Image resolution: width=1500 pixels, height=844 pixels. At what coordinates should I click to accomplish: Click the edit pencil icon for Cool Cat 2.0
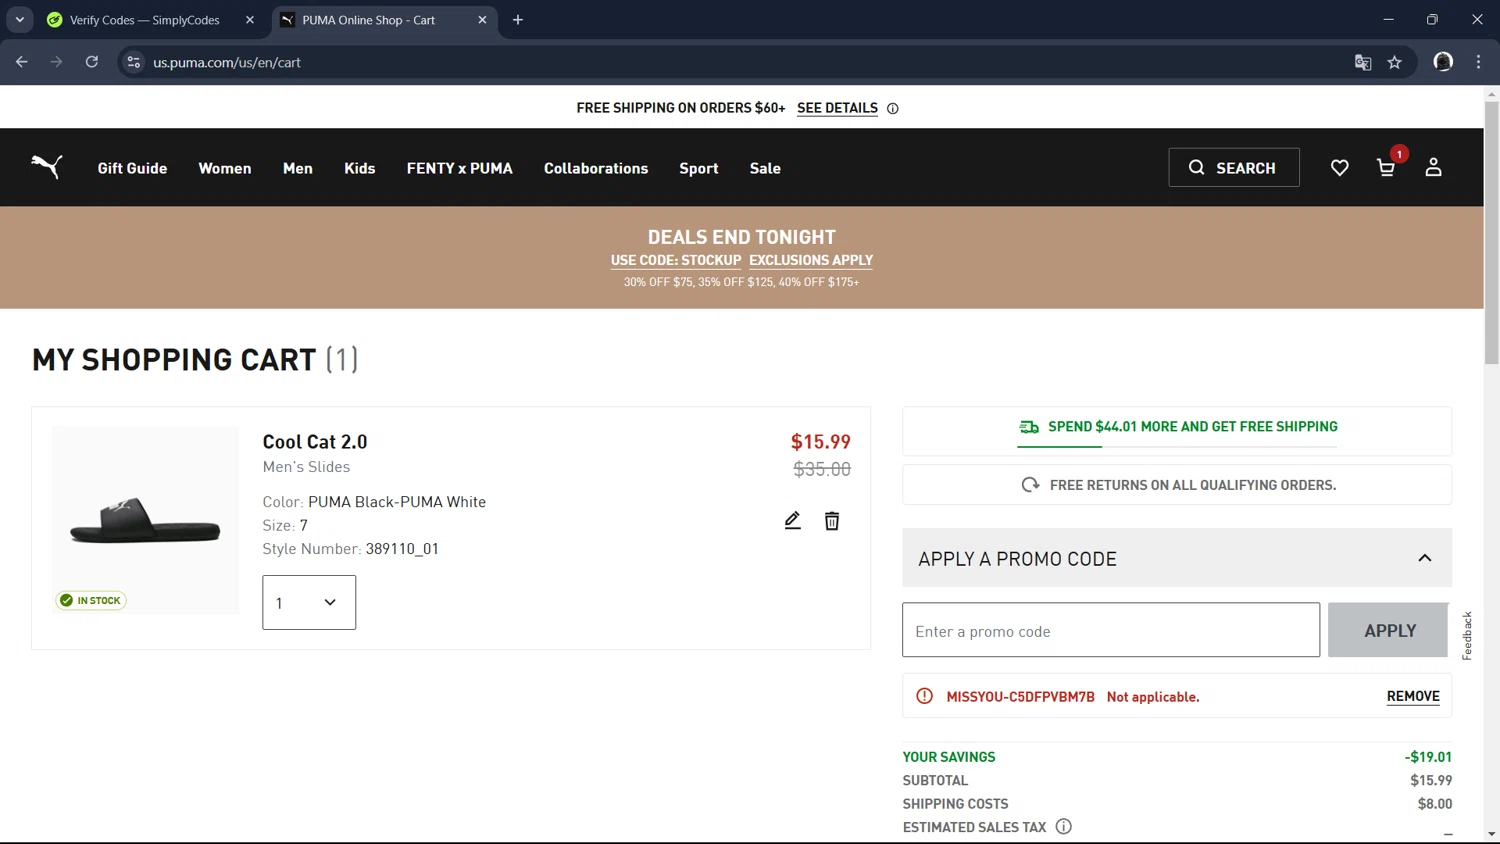click(x=792, y=520)
